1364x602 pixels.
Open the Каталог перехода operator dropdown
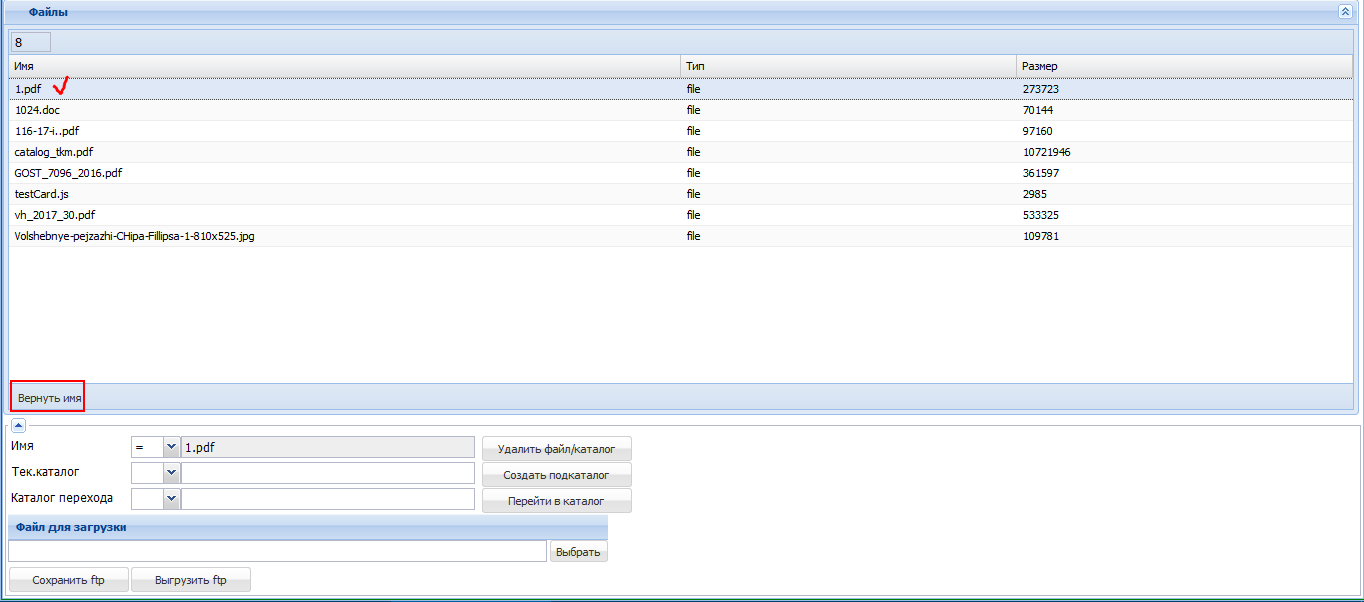click(171, 499)
